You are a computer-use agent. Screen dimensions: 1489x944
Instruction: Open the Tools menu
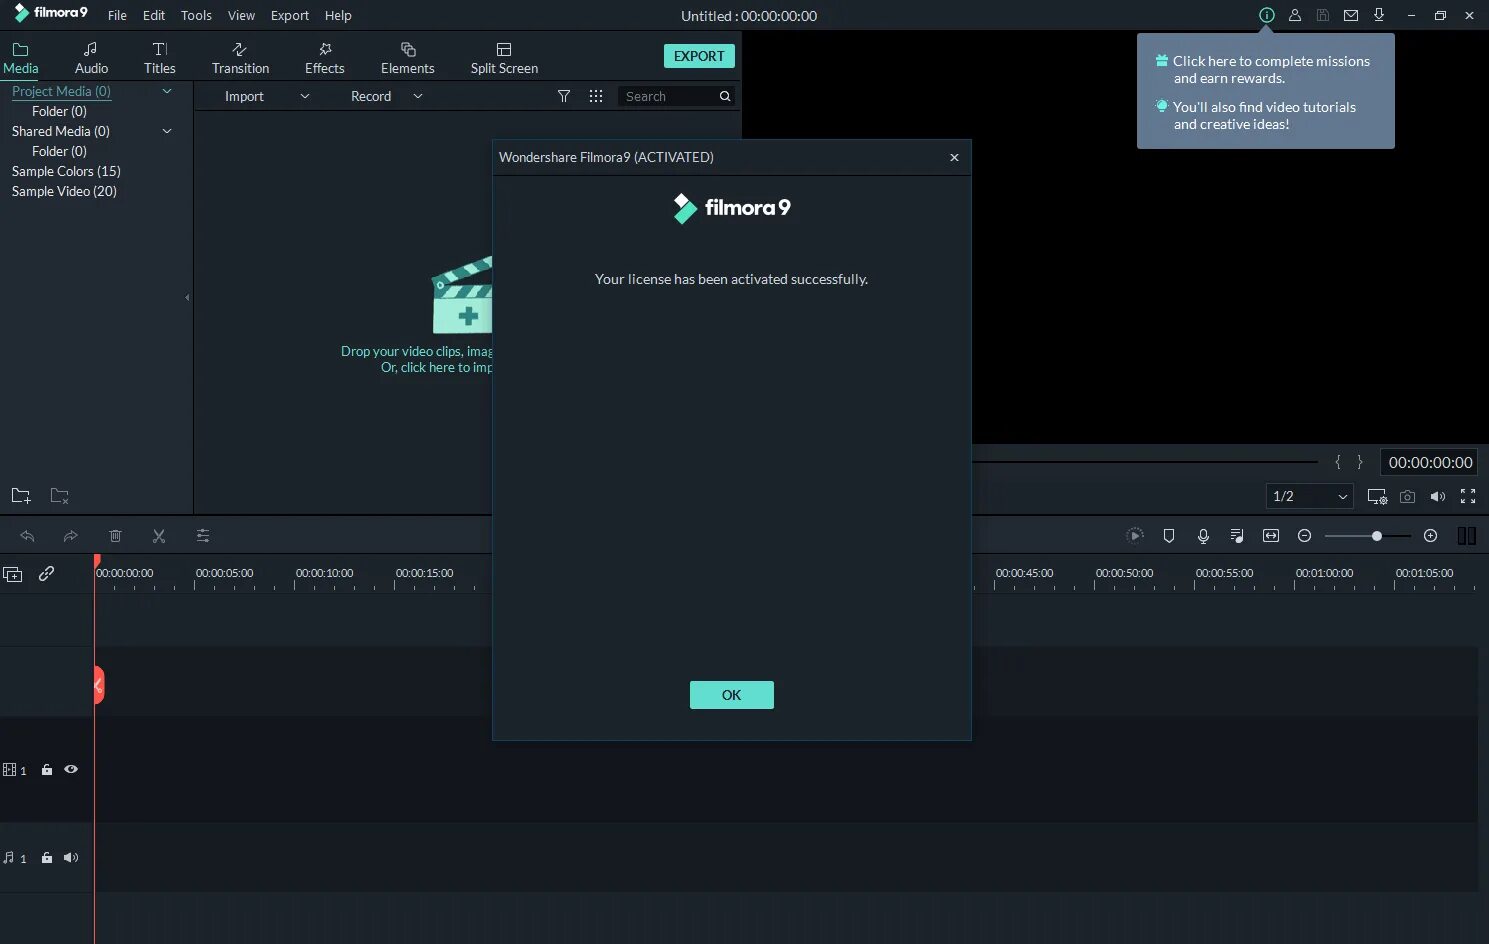pyautogui.click(x=196, y=15)
